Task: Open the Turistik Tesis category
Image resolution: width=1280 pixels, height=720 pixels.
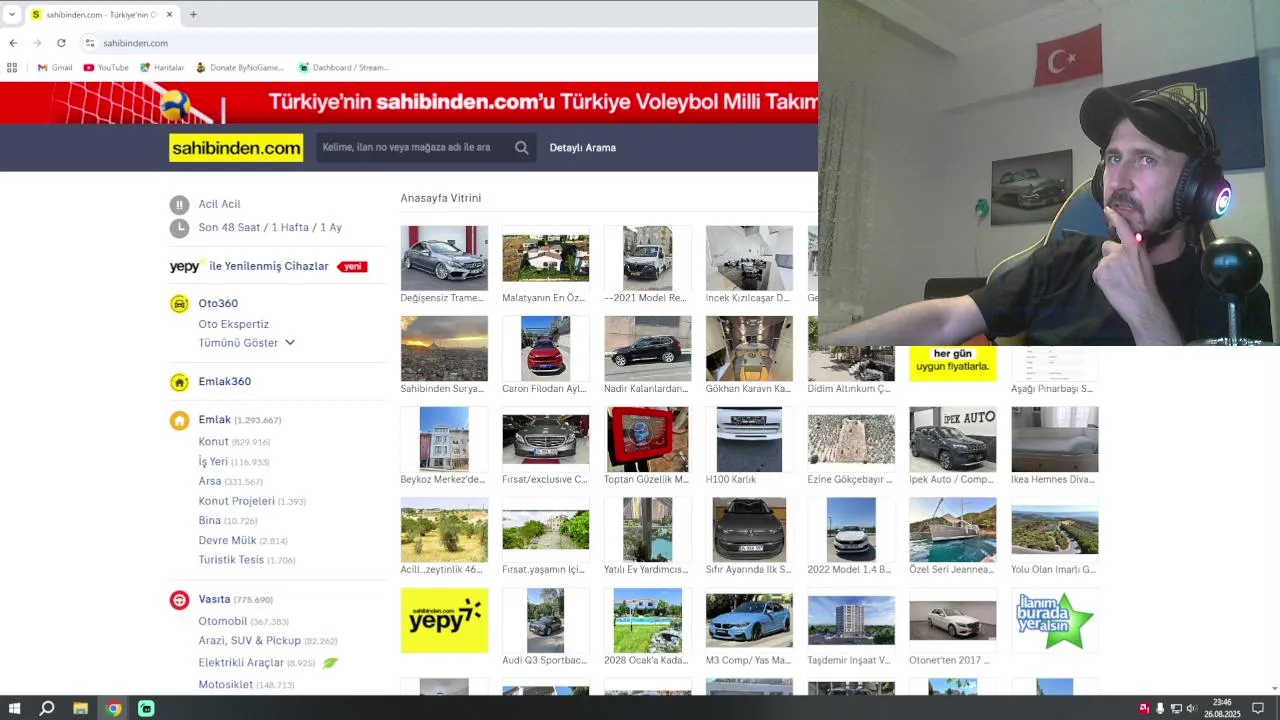Action: 231,560
